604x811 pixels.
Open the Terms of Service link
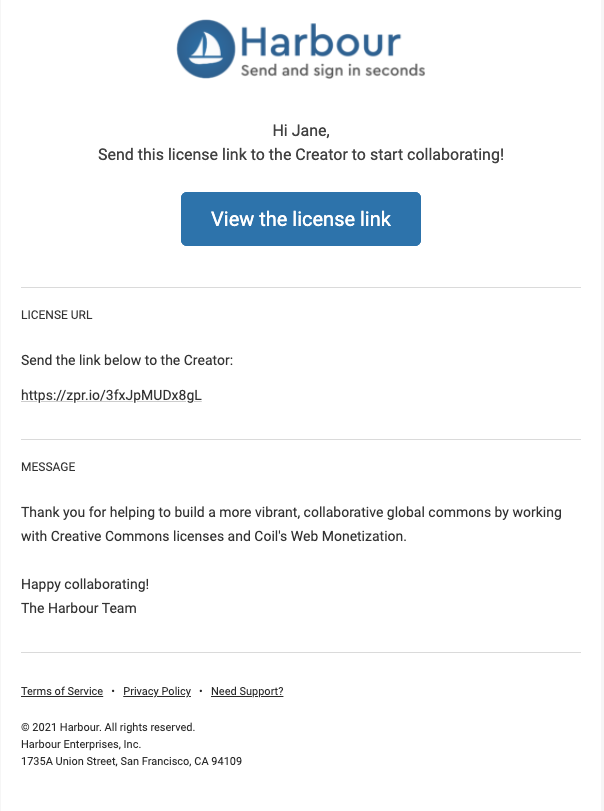coord(62,692)
